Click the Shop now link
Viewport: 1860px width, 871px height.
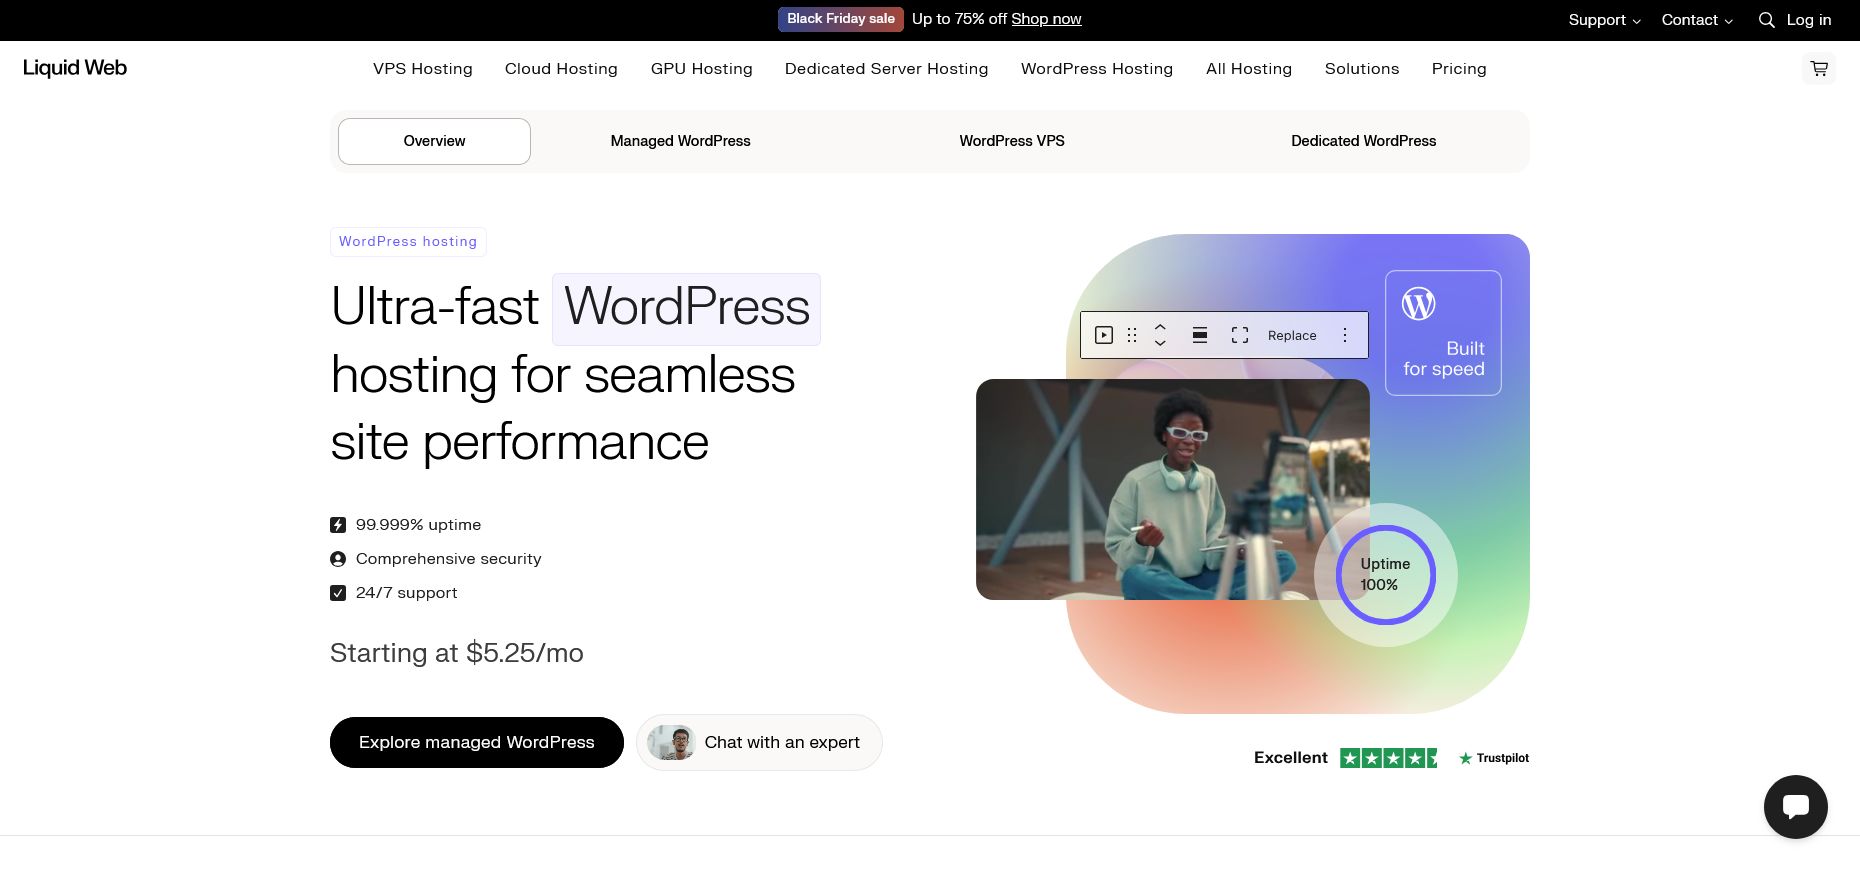(1046, 19)
